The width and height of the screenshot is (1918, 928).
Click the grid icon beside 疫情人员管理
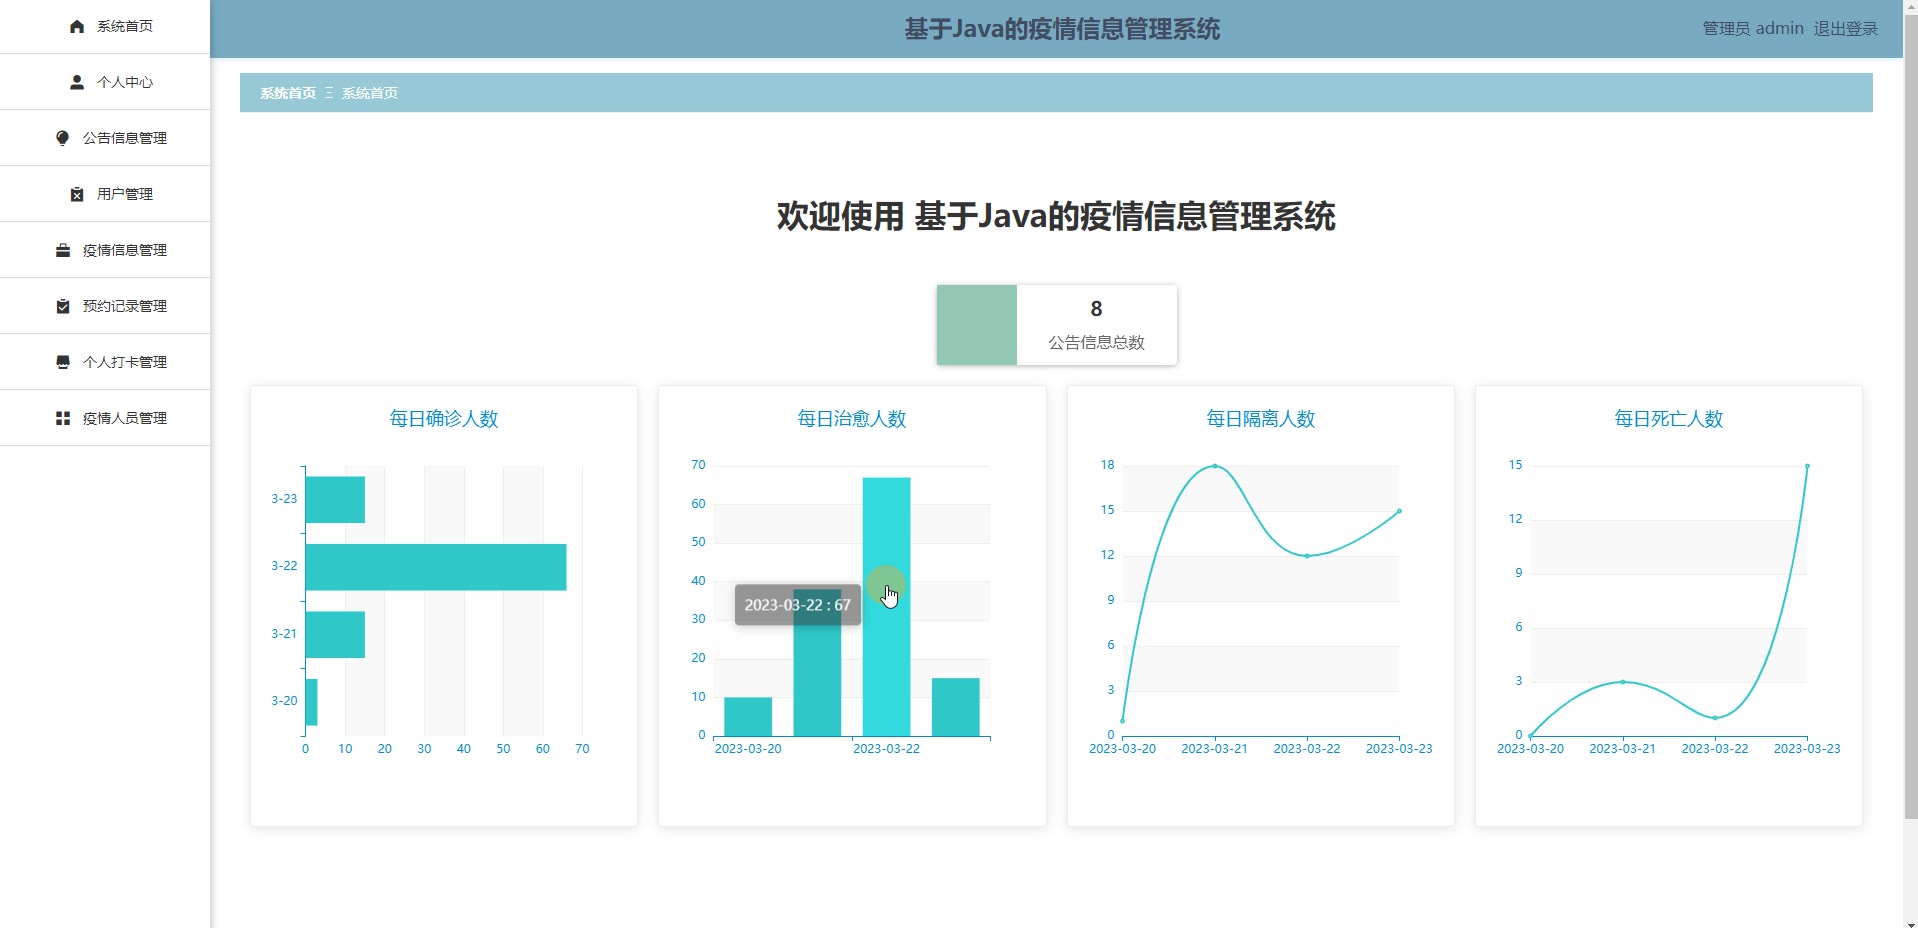pos(63,418)
